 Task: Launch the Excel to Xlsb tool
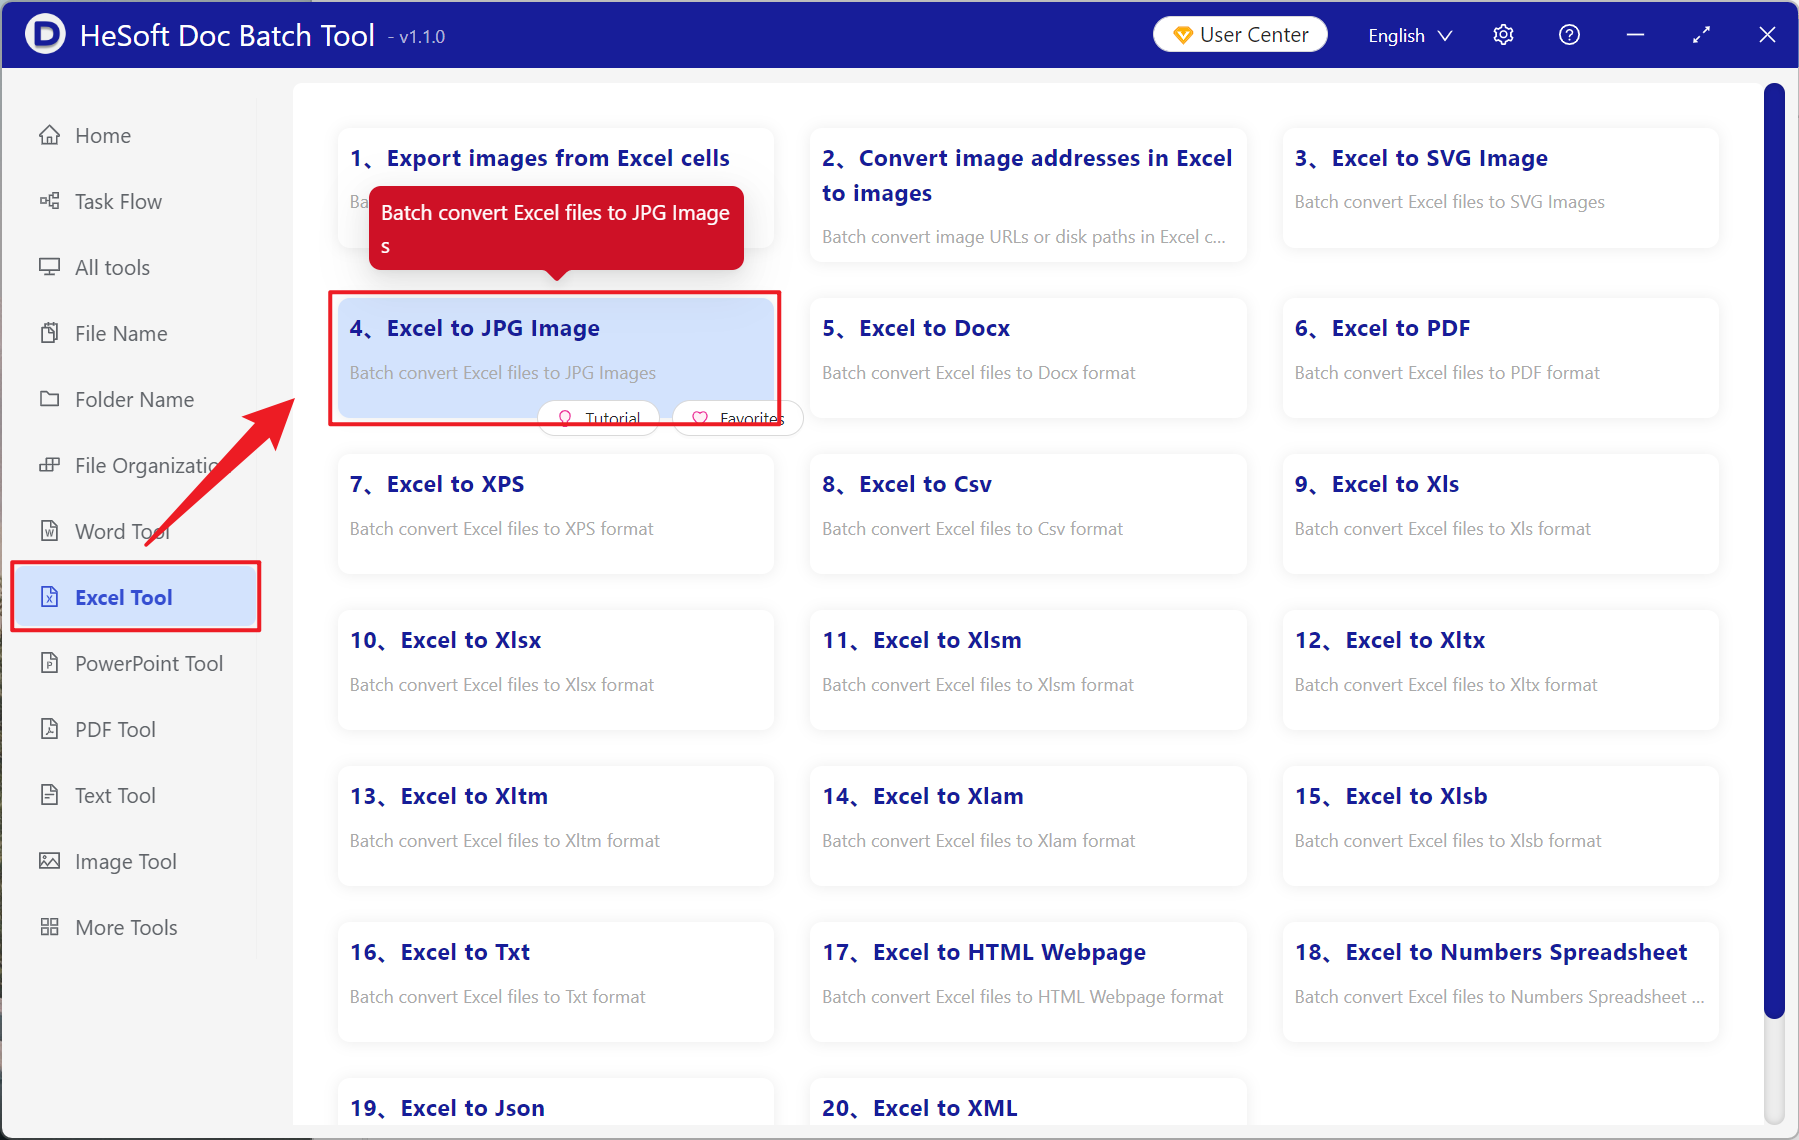pyautogui.click(x=1500, y=825)
